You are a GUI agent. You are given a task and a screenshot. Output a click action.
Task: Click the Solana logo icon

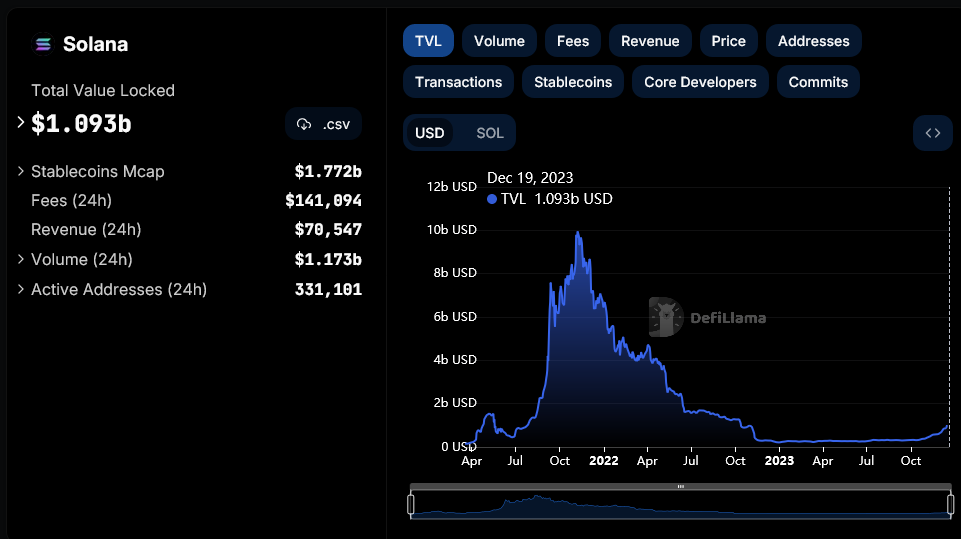[x=43, y=44]
